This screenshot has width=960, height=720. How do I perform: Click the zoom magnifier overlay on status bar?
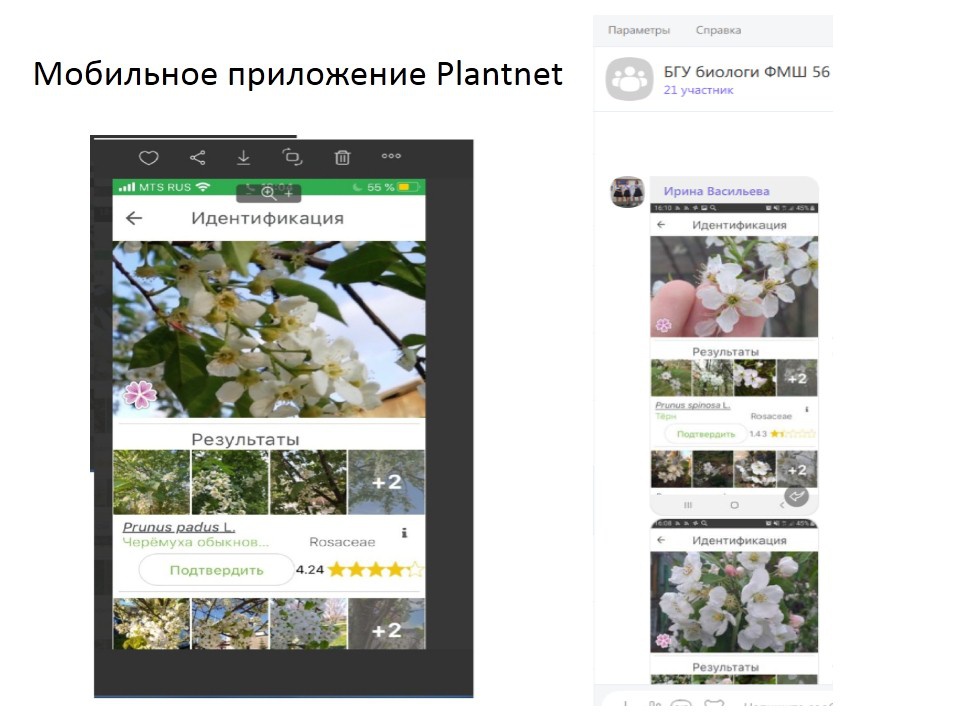pyautogui.click(x=268, y=193)
